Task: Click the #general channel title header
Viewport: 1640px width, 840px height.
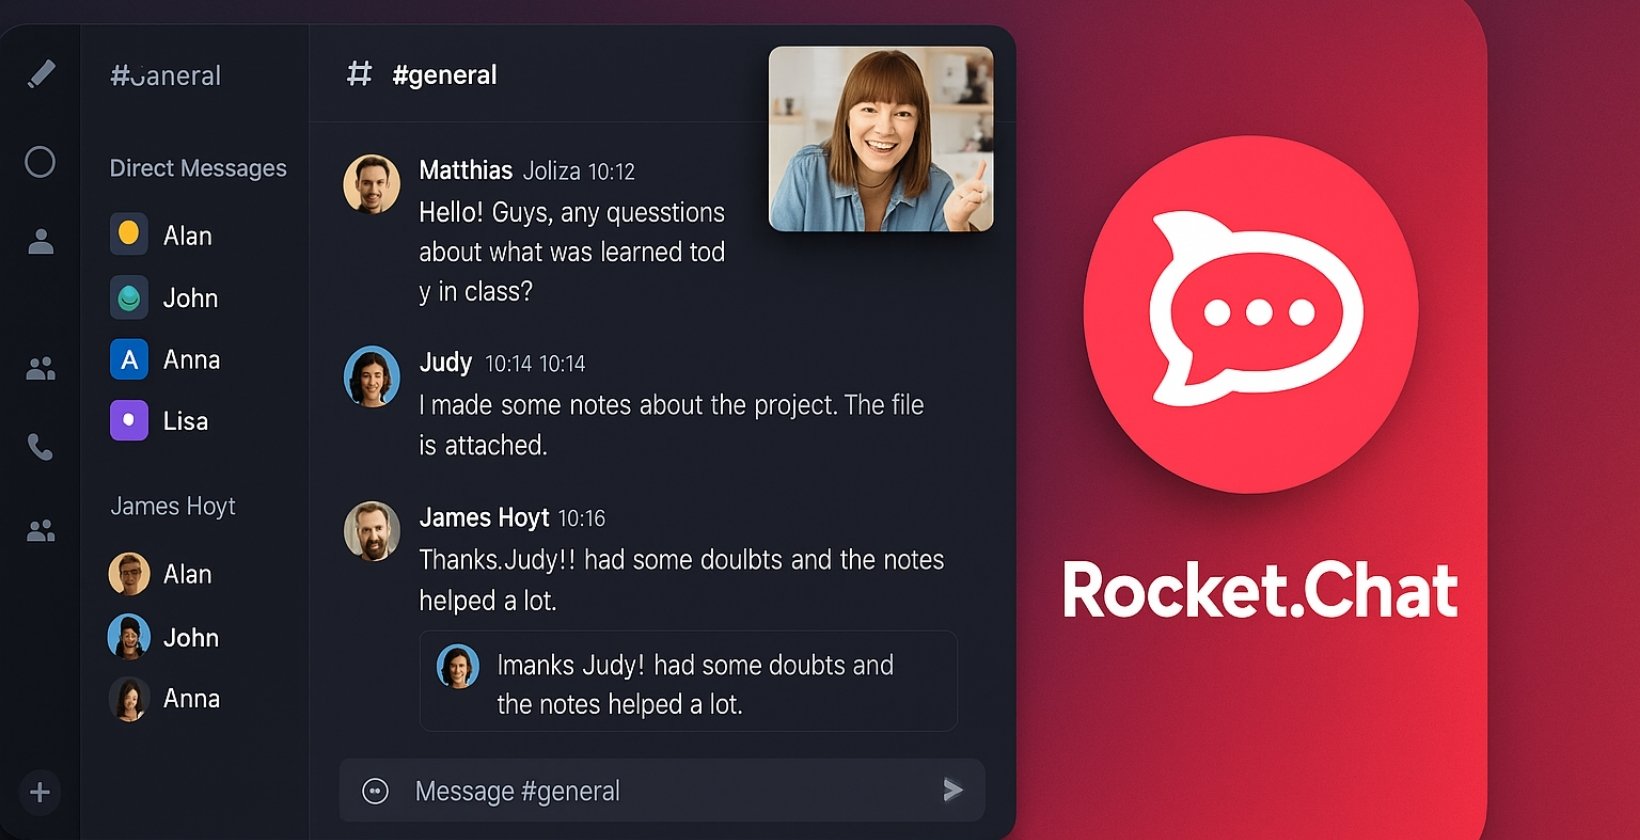Action: (x=445, y=75)
